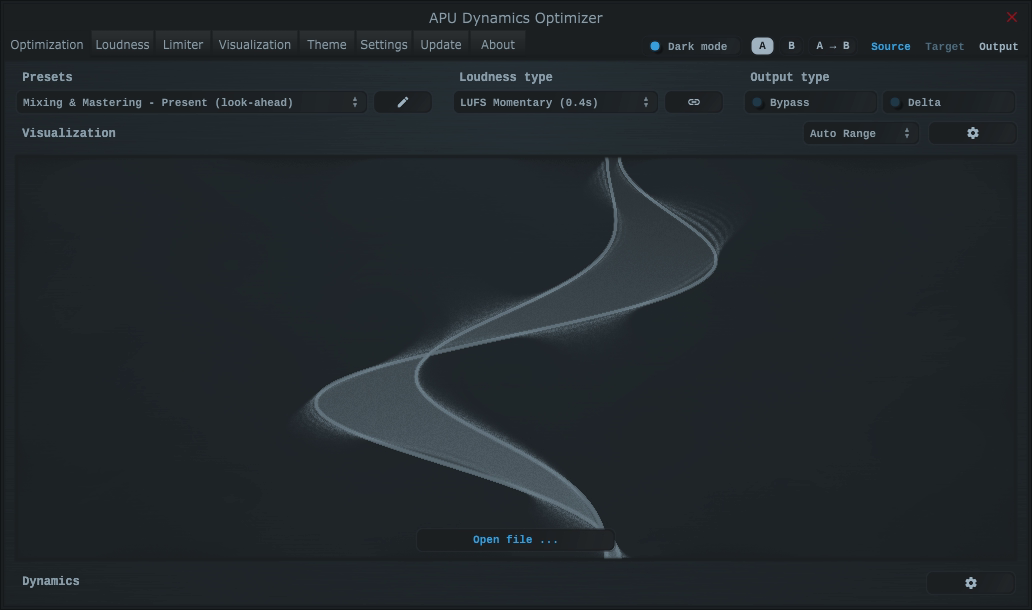Select the Target view
The image size is (1032, 610).
(944, 46)
